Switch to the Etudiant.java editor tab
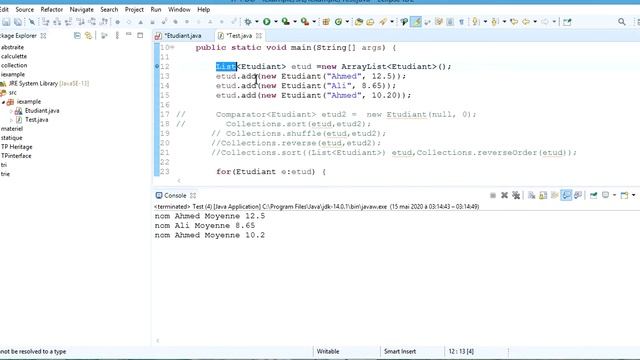 click(182, 36)
